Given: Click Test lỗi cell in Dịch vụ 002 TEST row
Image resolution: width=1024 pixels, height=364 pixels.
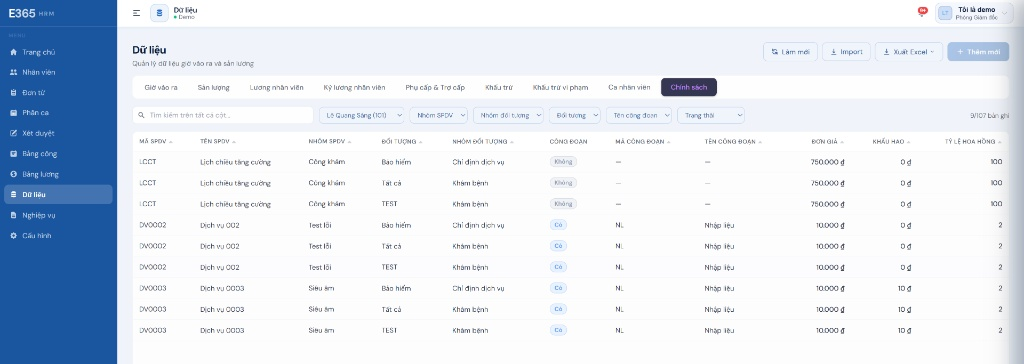Looking at the screenshot, I should tap(320, 267).
